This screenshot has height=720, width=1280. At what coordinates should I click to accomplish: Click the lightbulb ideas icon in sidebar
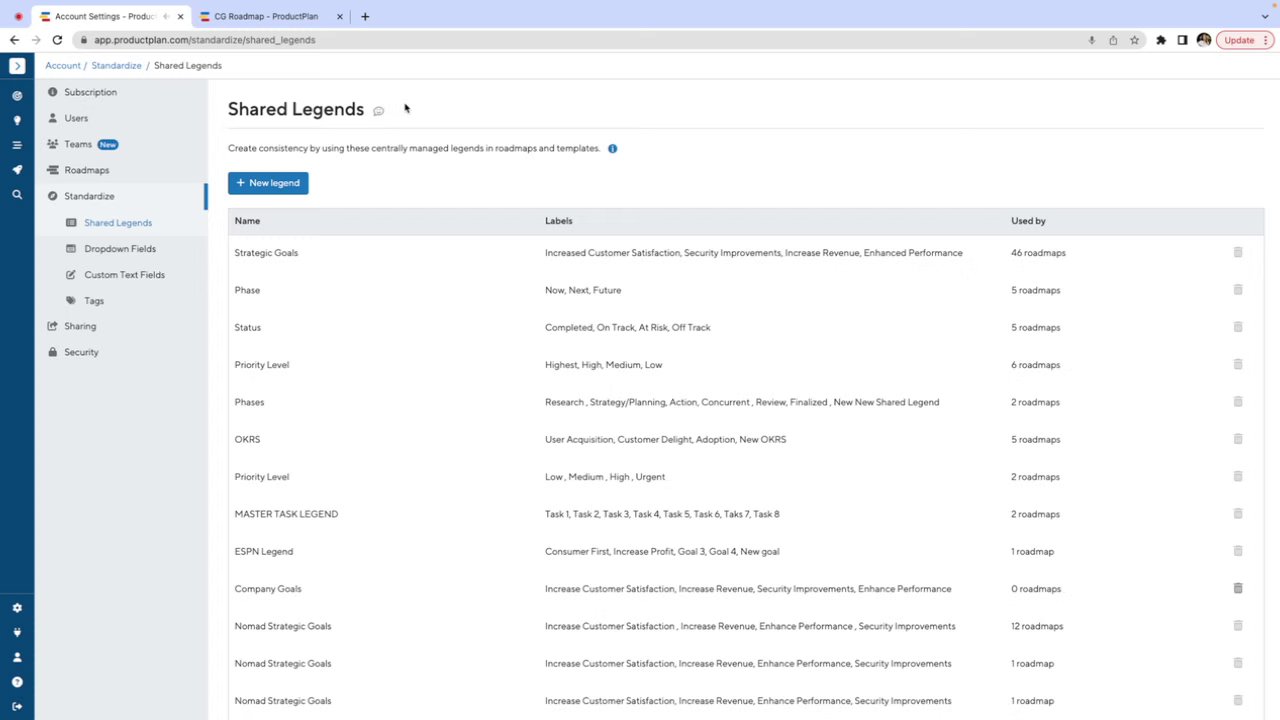coord(17,121)
